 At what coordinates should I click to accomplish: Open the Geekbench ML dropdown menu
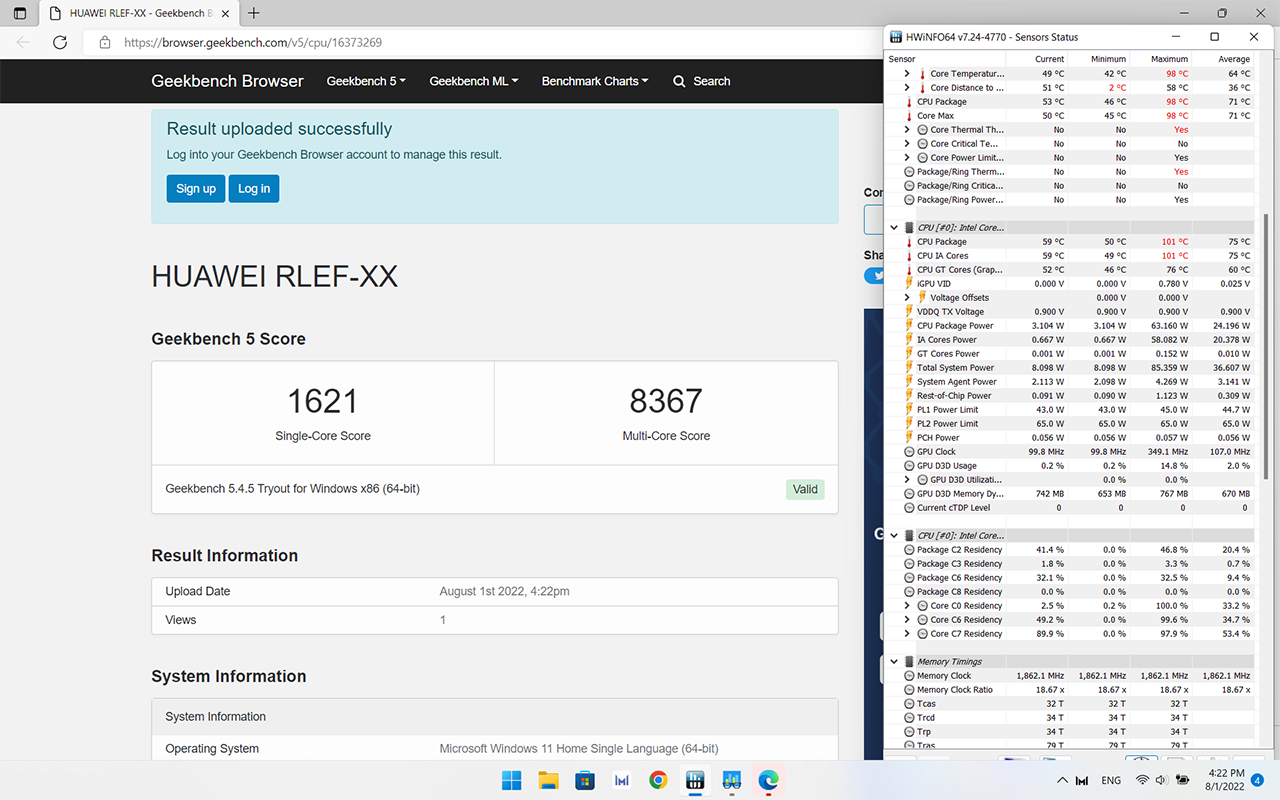click(474, 81)
